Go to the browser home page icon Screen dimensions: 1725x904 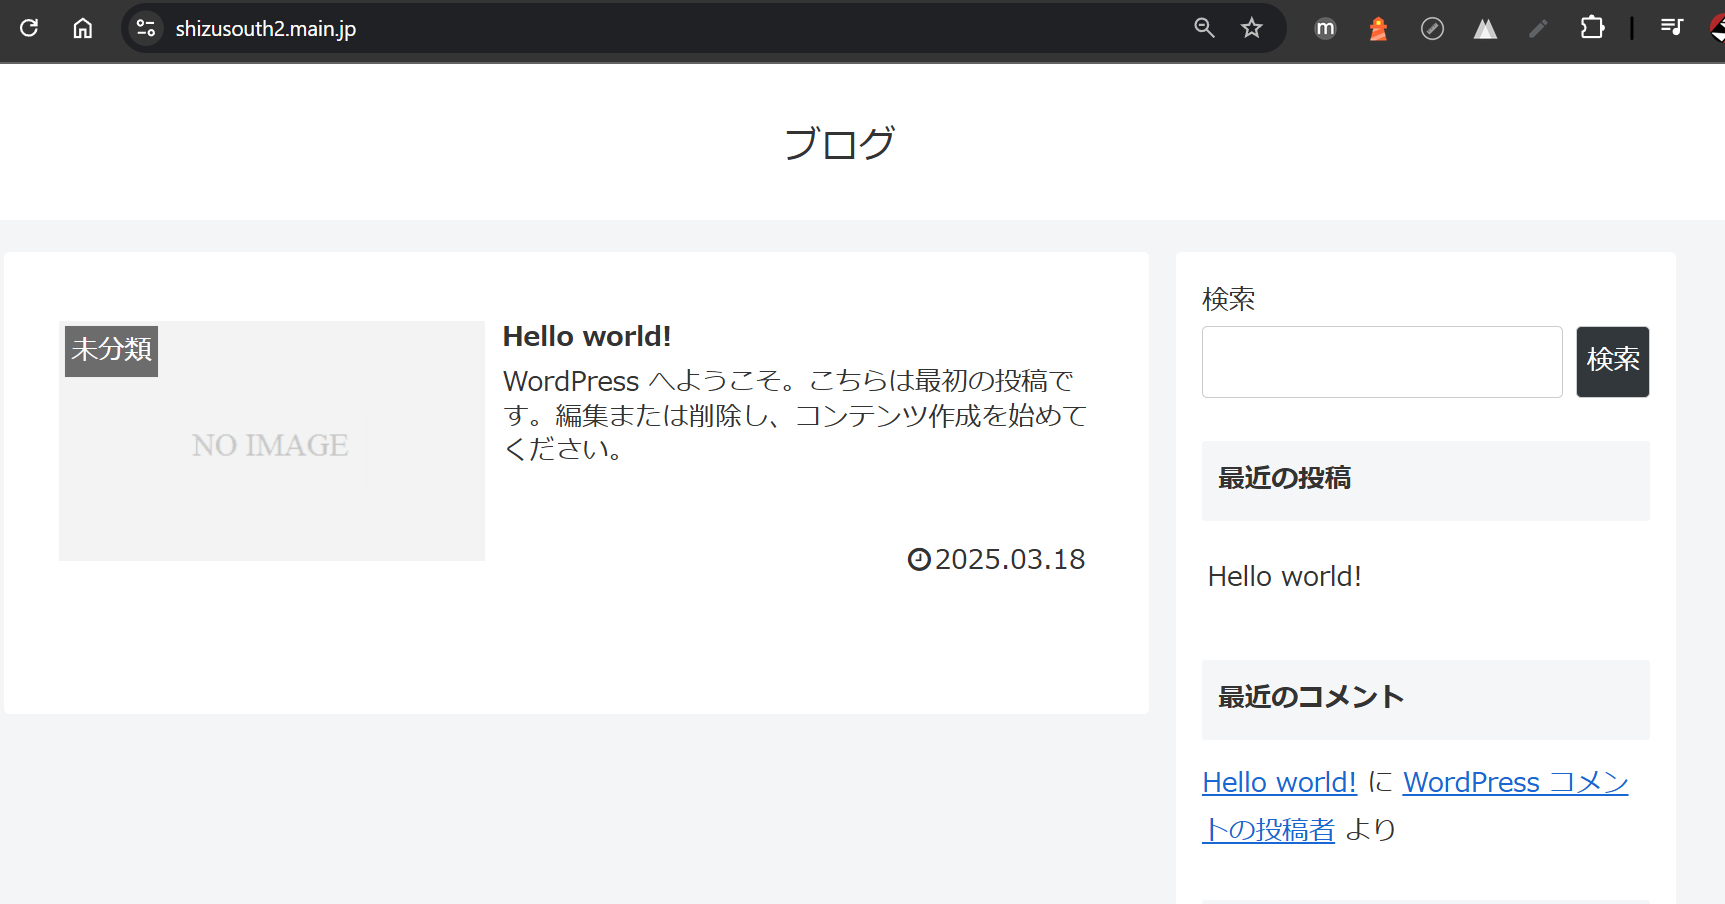83,28
